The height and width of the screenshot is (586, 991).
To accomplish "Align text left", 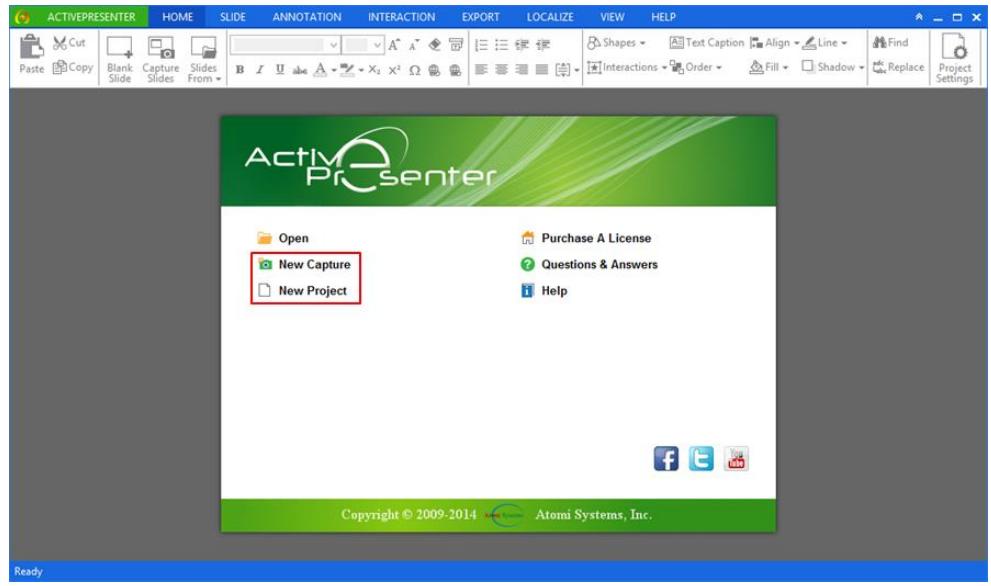I will point(481,69).
